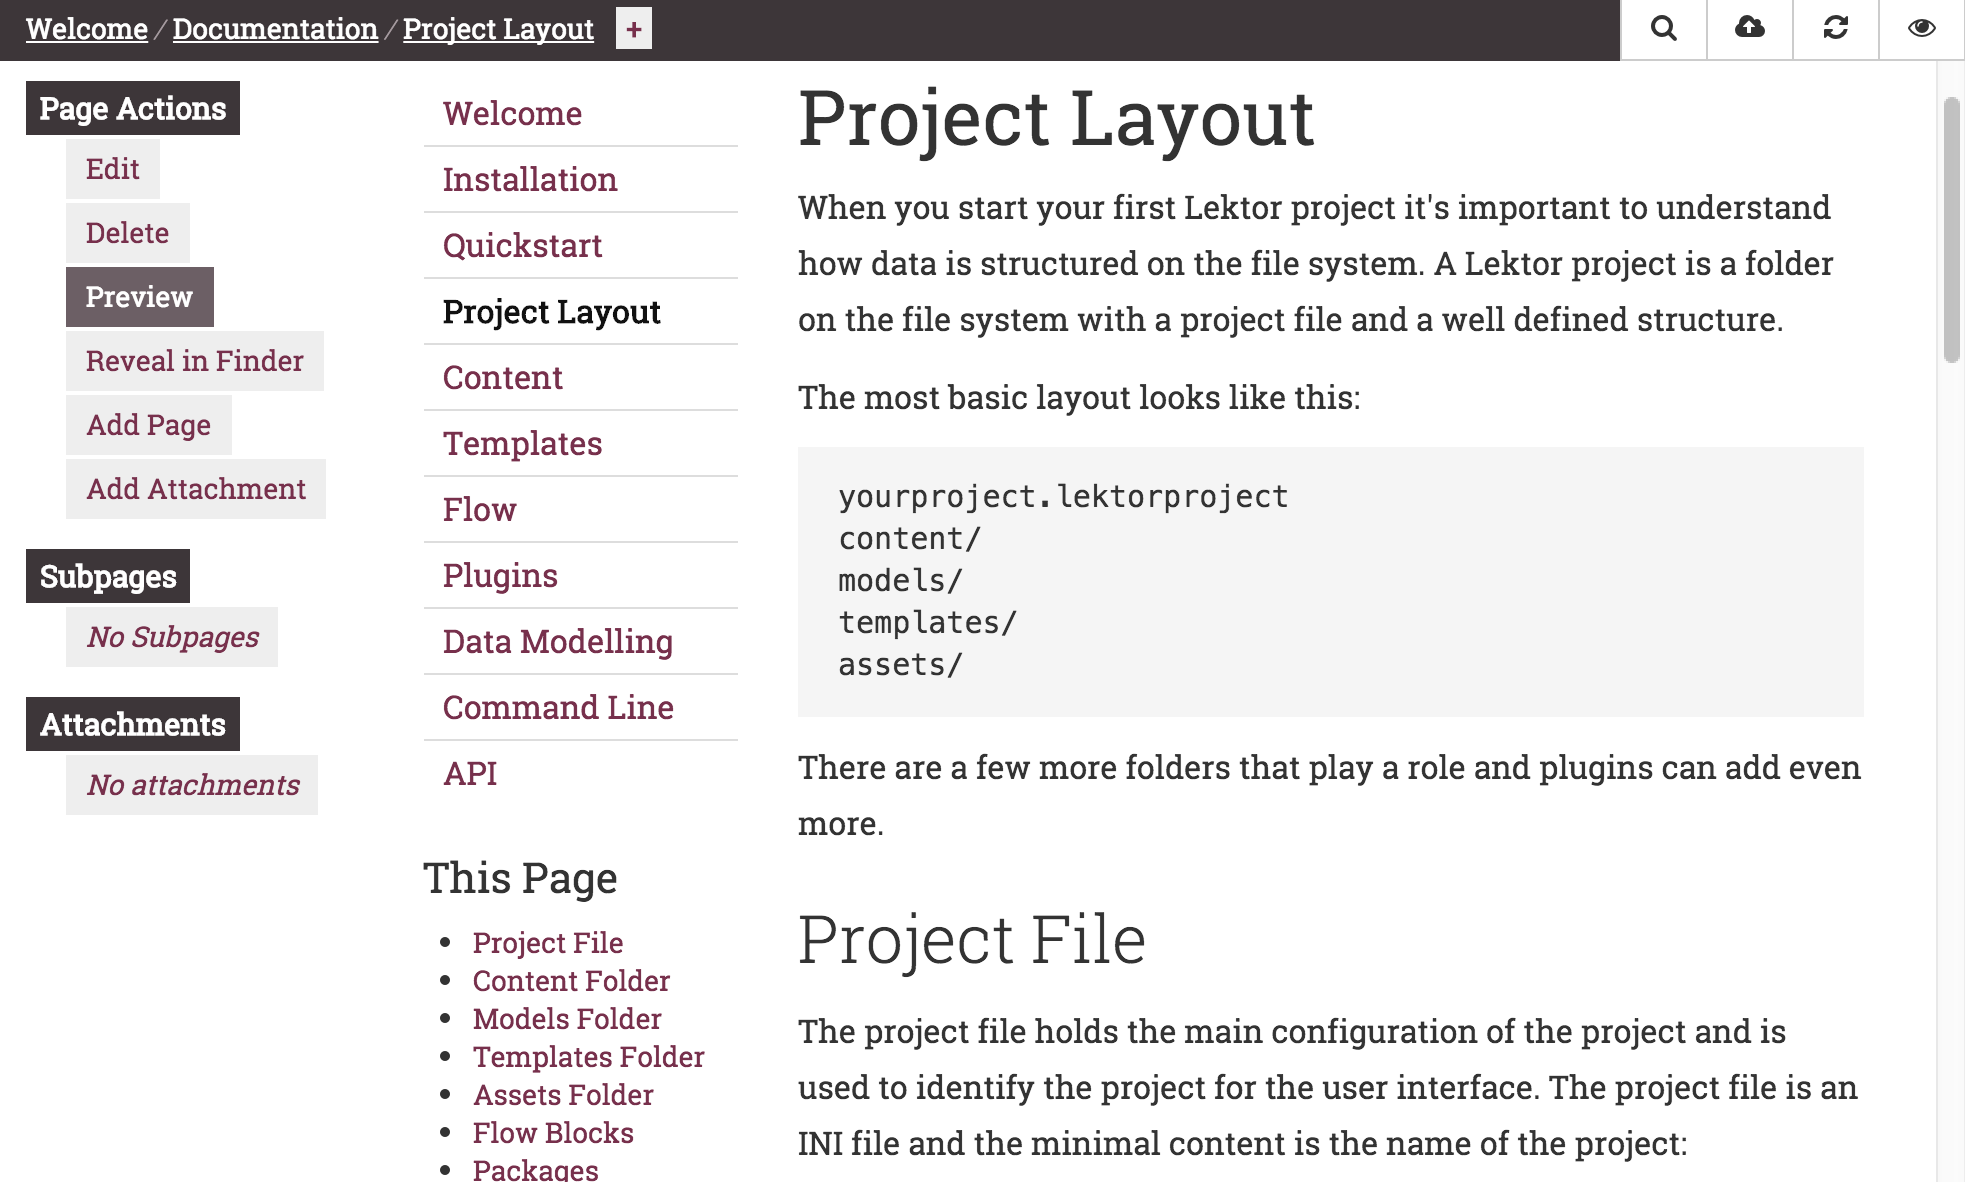The width and height of the screenshot is (1965, 1182).
Task: Jump to Assets Folder section
Action: point(563,1095)
